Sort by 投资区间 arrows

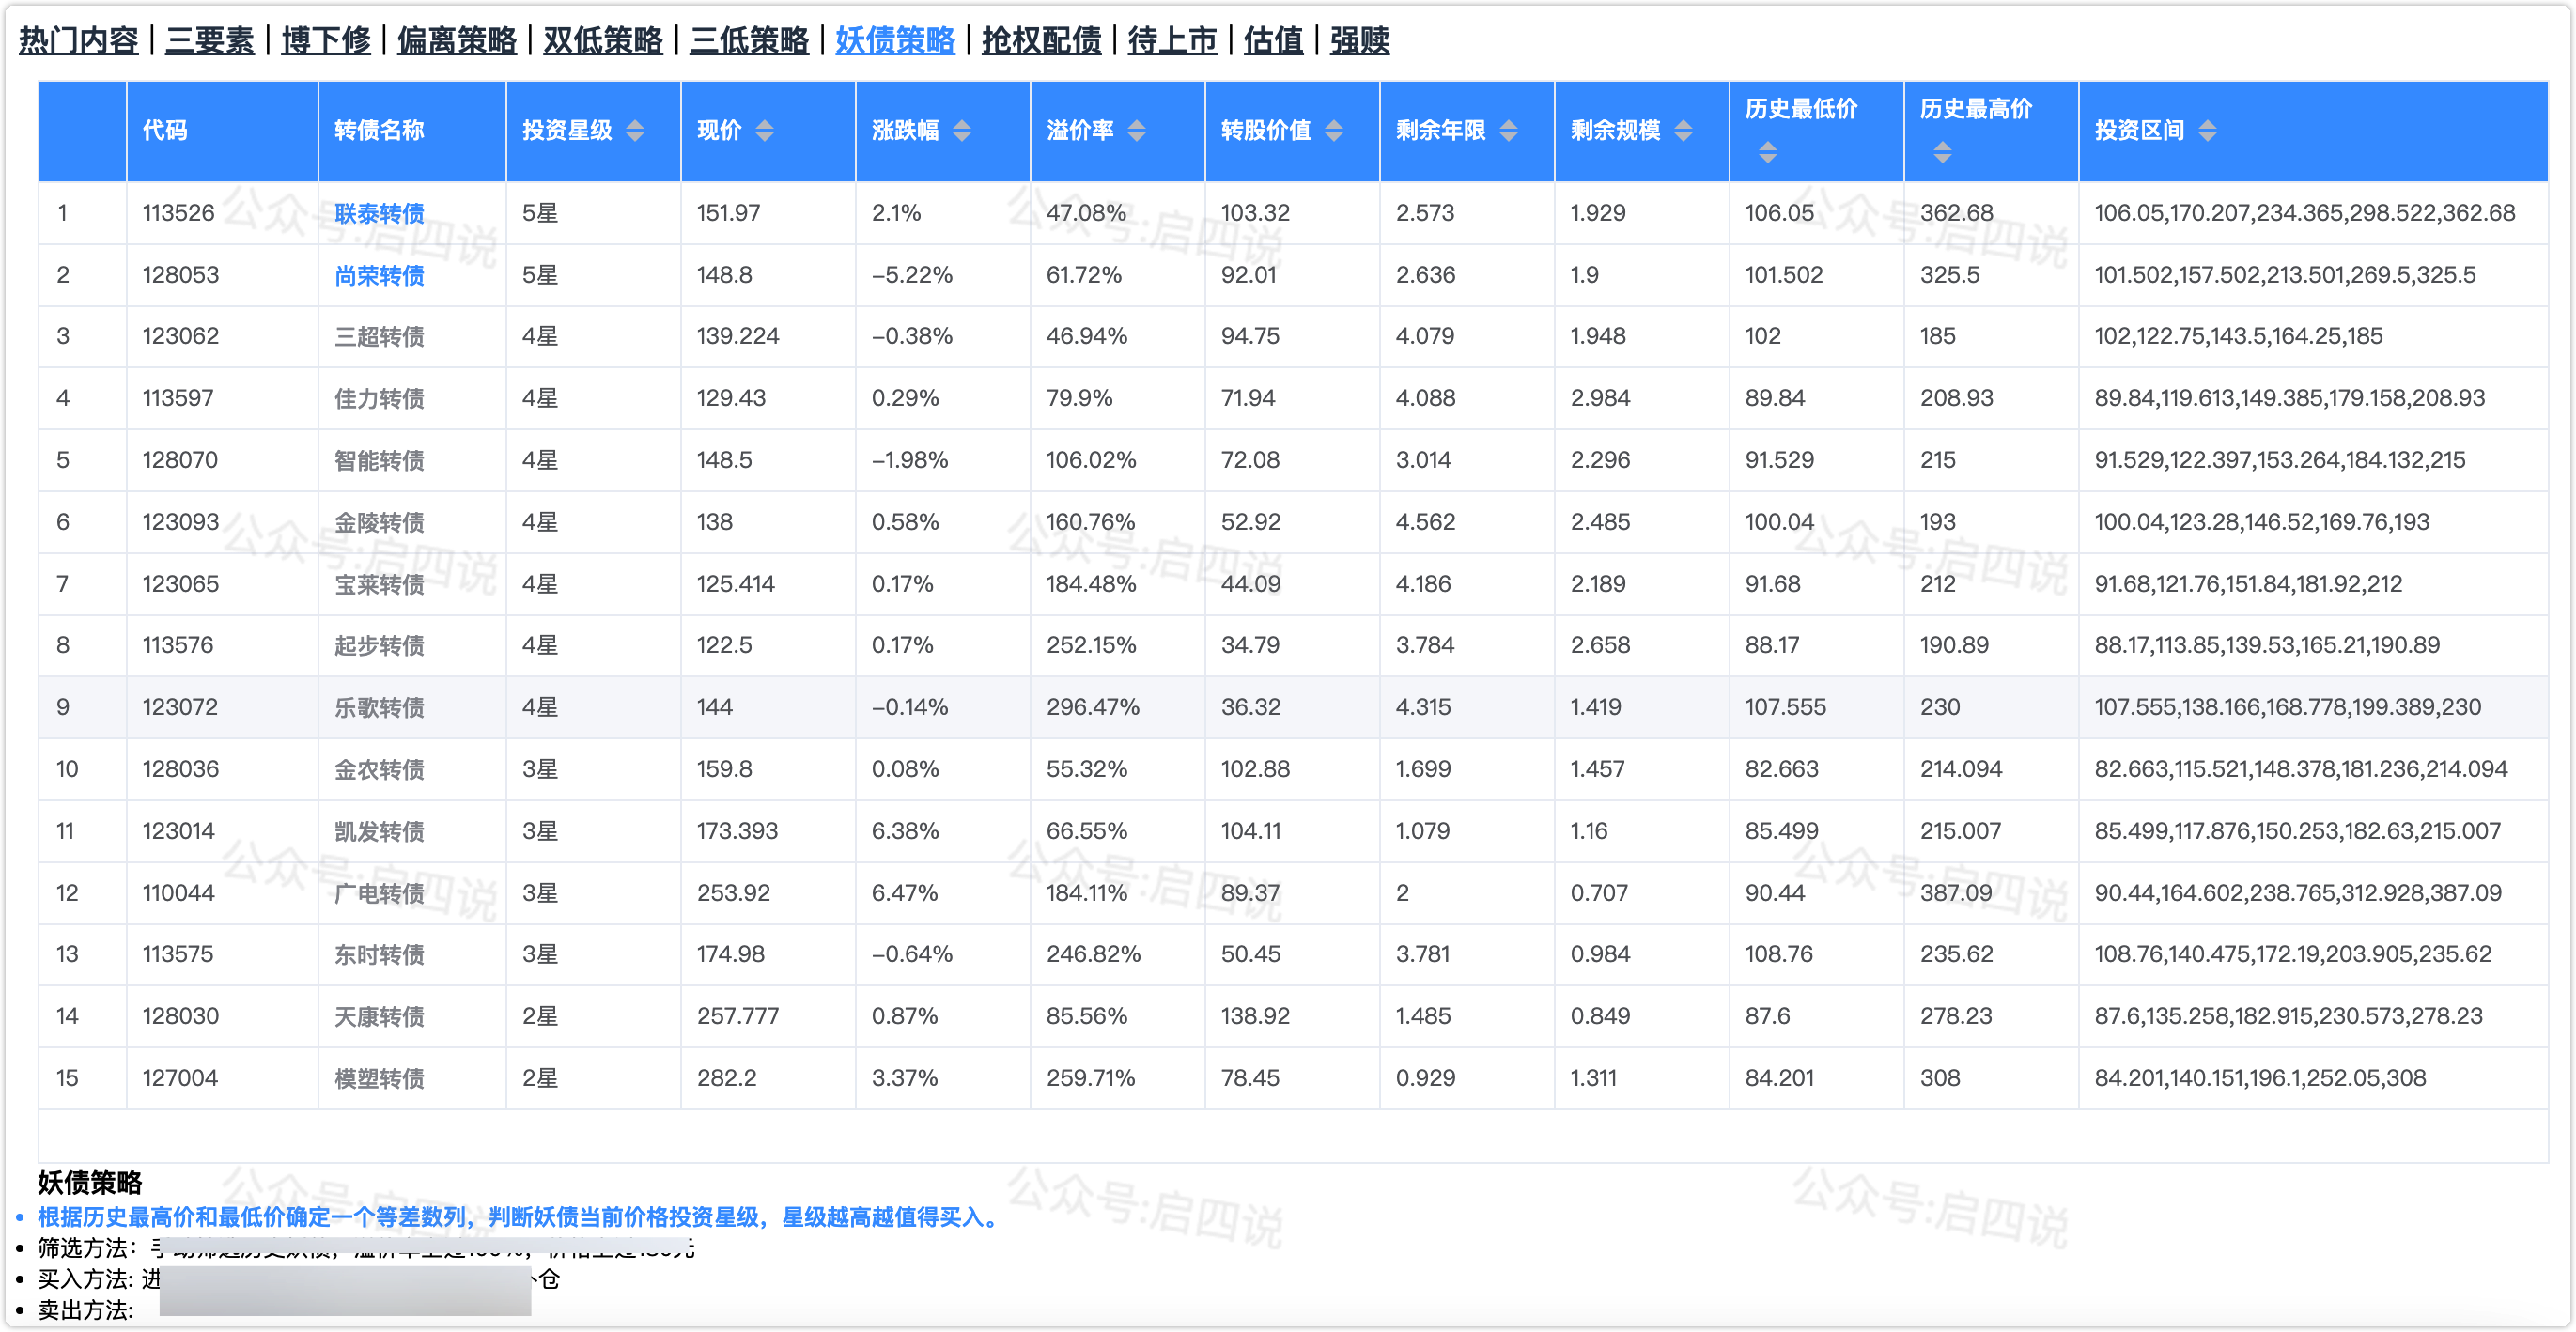pos(2208,131)
